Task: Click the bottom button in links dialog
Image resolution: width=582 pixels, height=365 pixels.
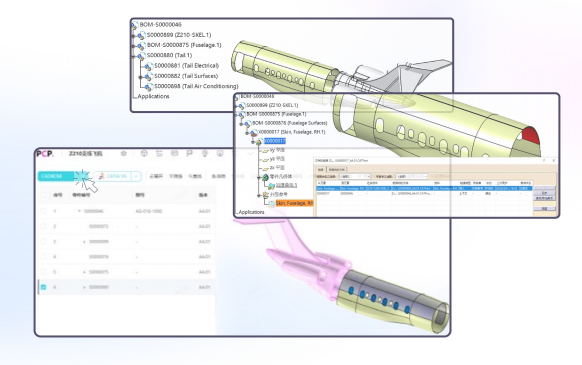Action: coord(544,209)
